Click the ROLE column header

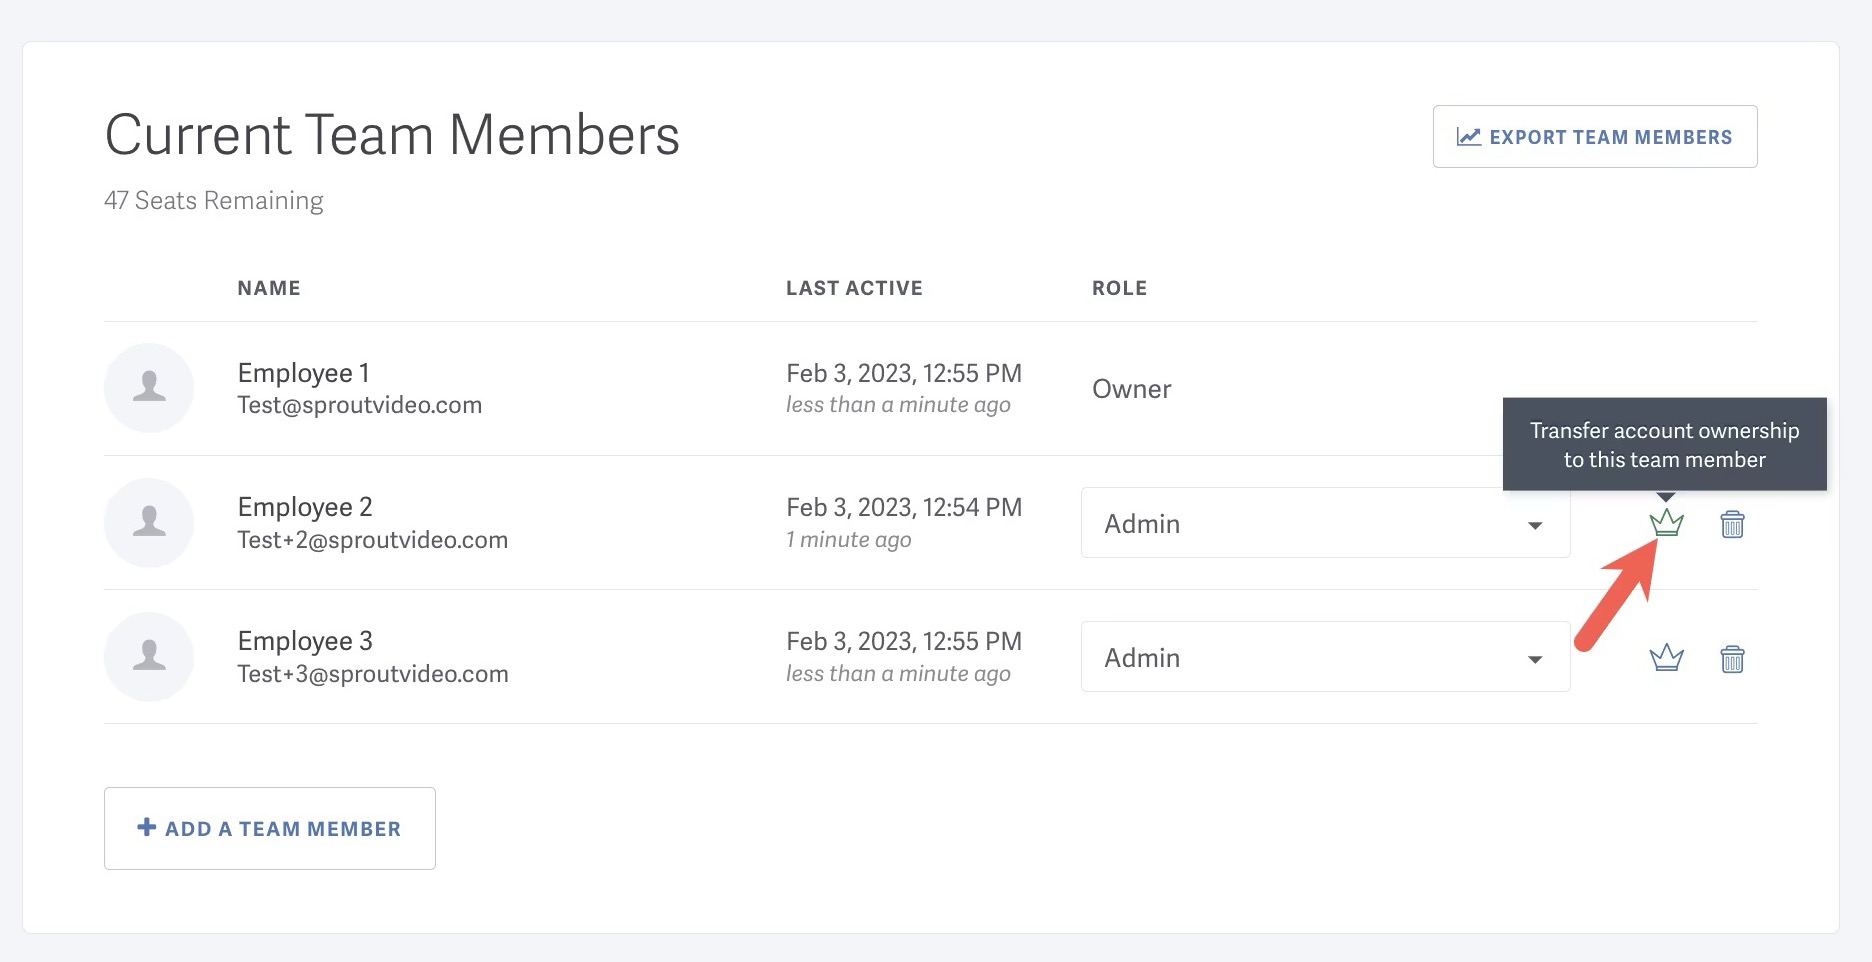click(x=1119, y=288)
